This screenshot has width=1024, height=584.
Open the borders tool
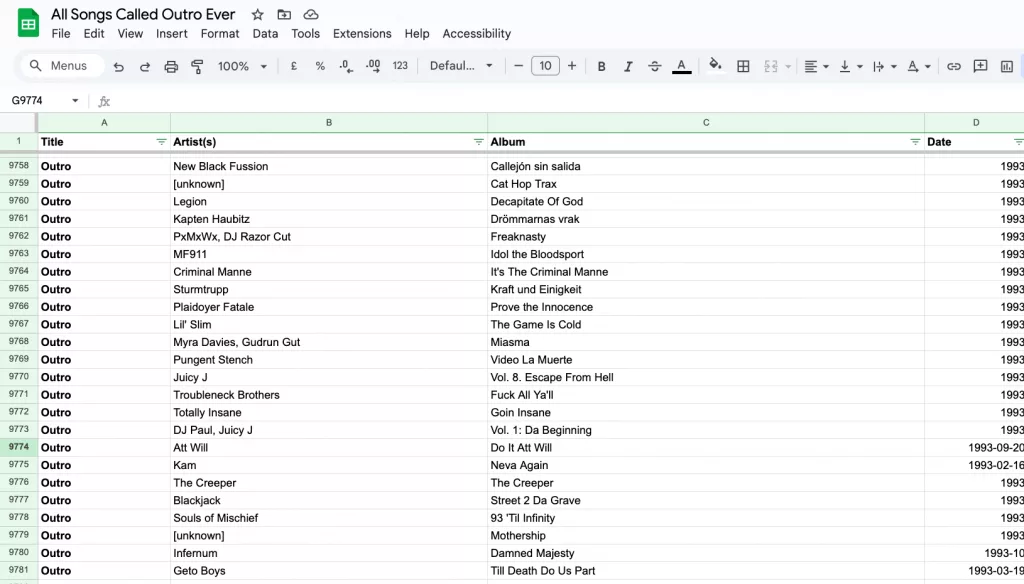(743, 66)
